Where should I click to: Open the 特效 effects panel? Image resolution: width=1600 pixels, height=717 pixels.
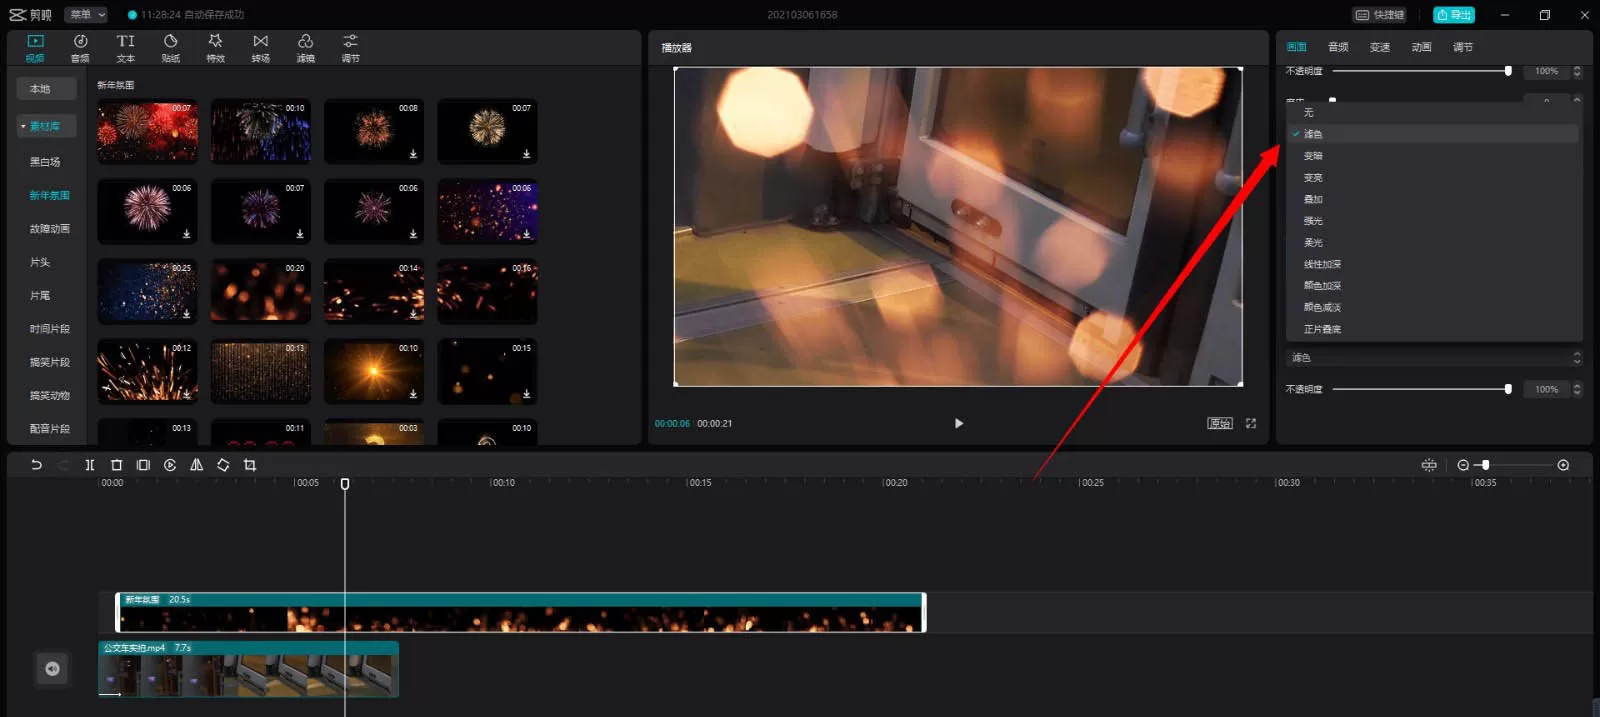215,47
